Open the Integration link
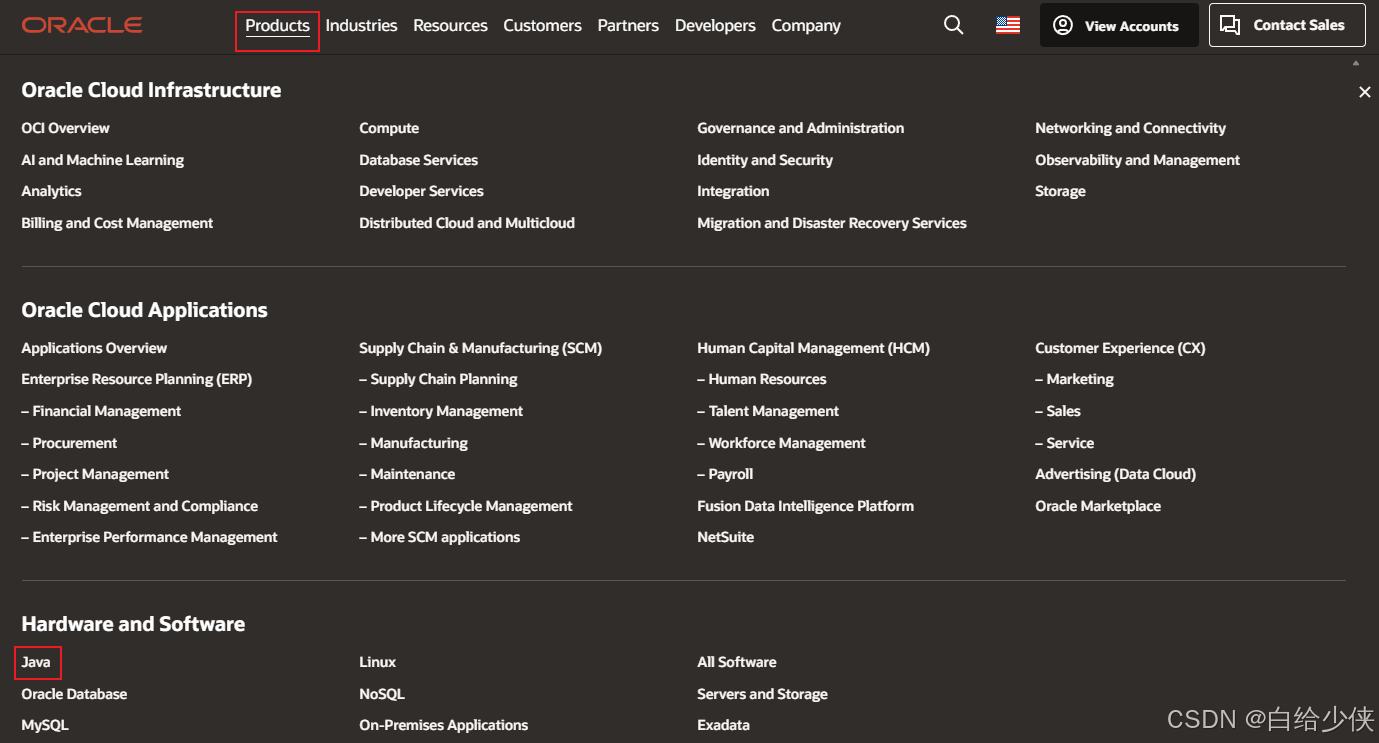1379x743 pixels. (733, 191)
